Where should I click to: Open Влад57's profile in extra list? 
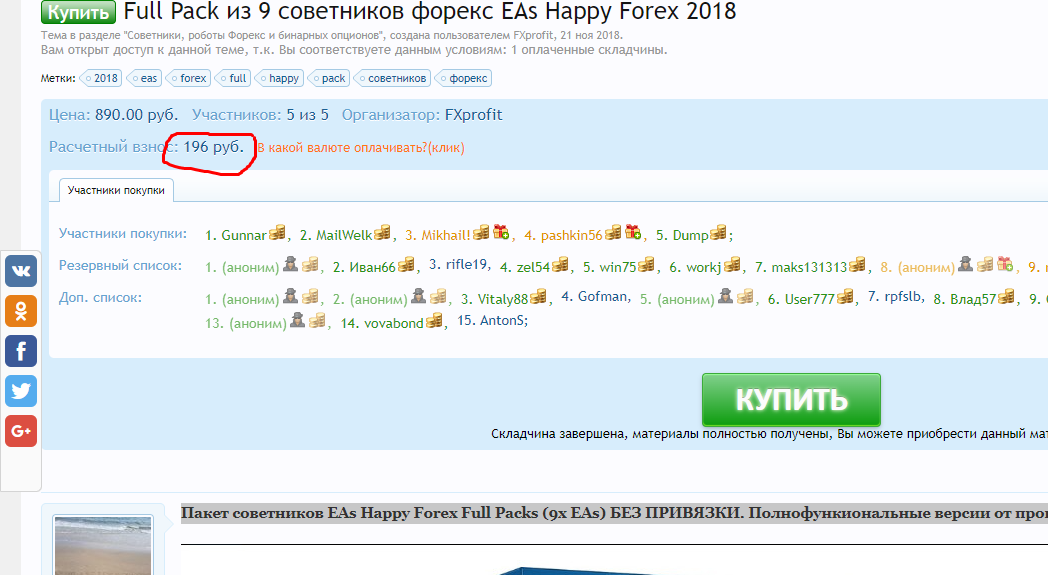coord(973,300)
